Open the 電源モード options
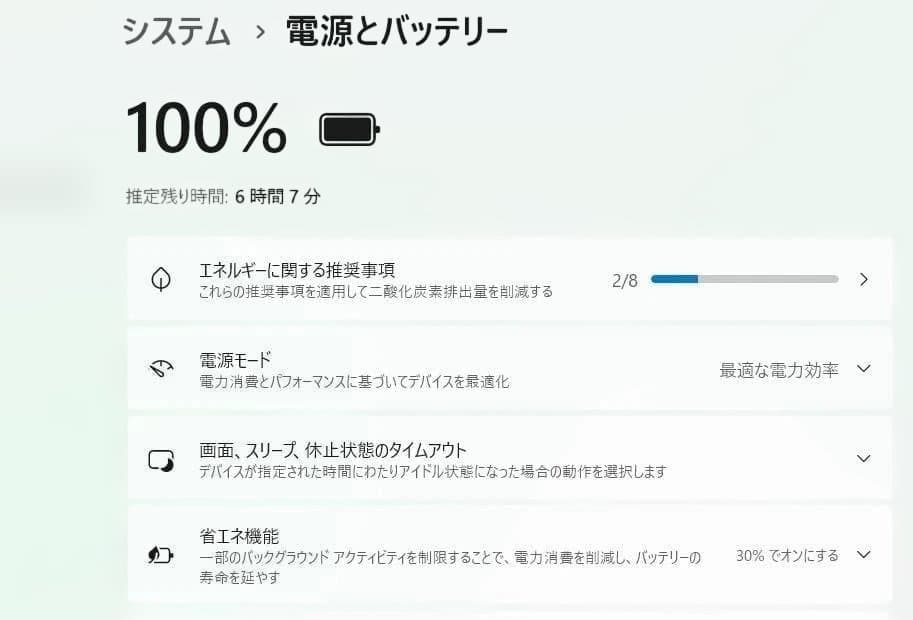 coord(862,368)
